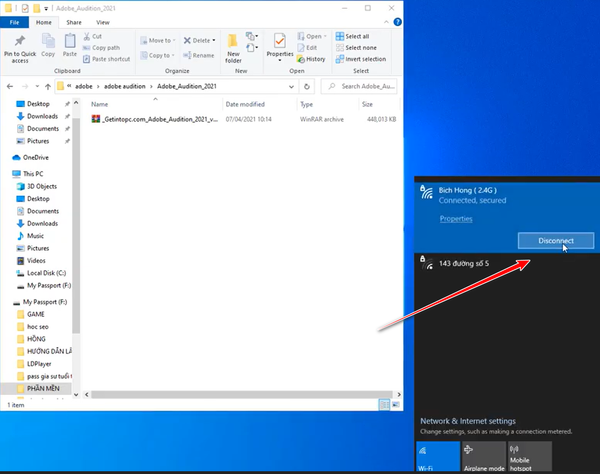Click the Cut scissors icon
Viewport: 600px width, 474px height.
[87, 36]
